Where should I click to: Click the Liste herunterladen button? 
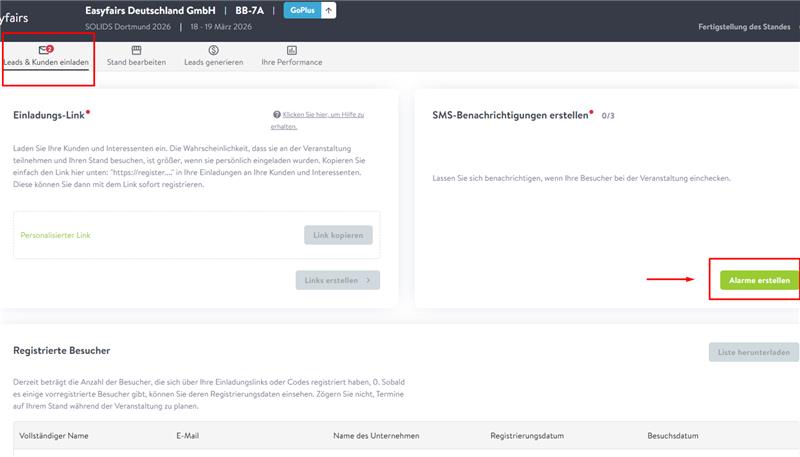click(754, 352)
